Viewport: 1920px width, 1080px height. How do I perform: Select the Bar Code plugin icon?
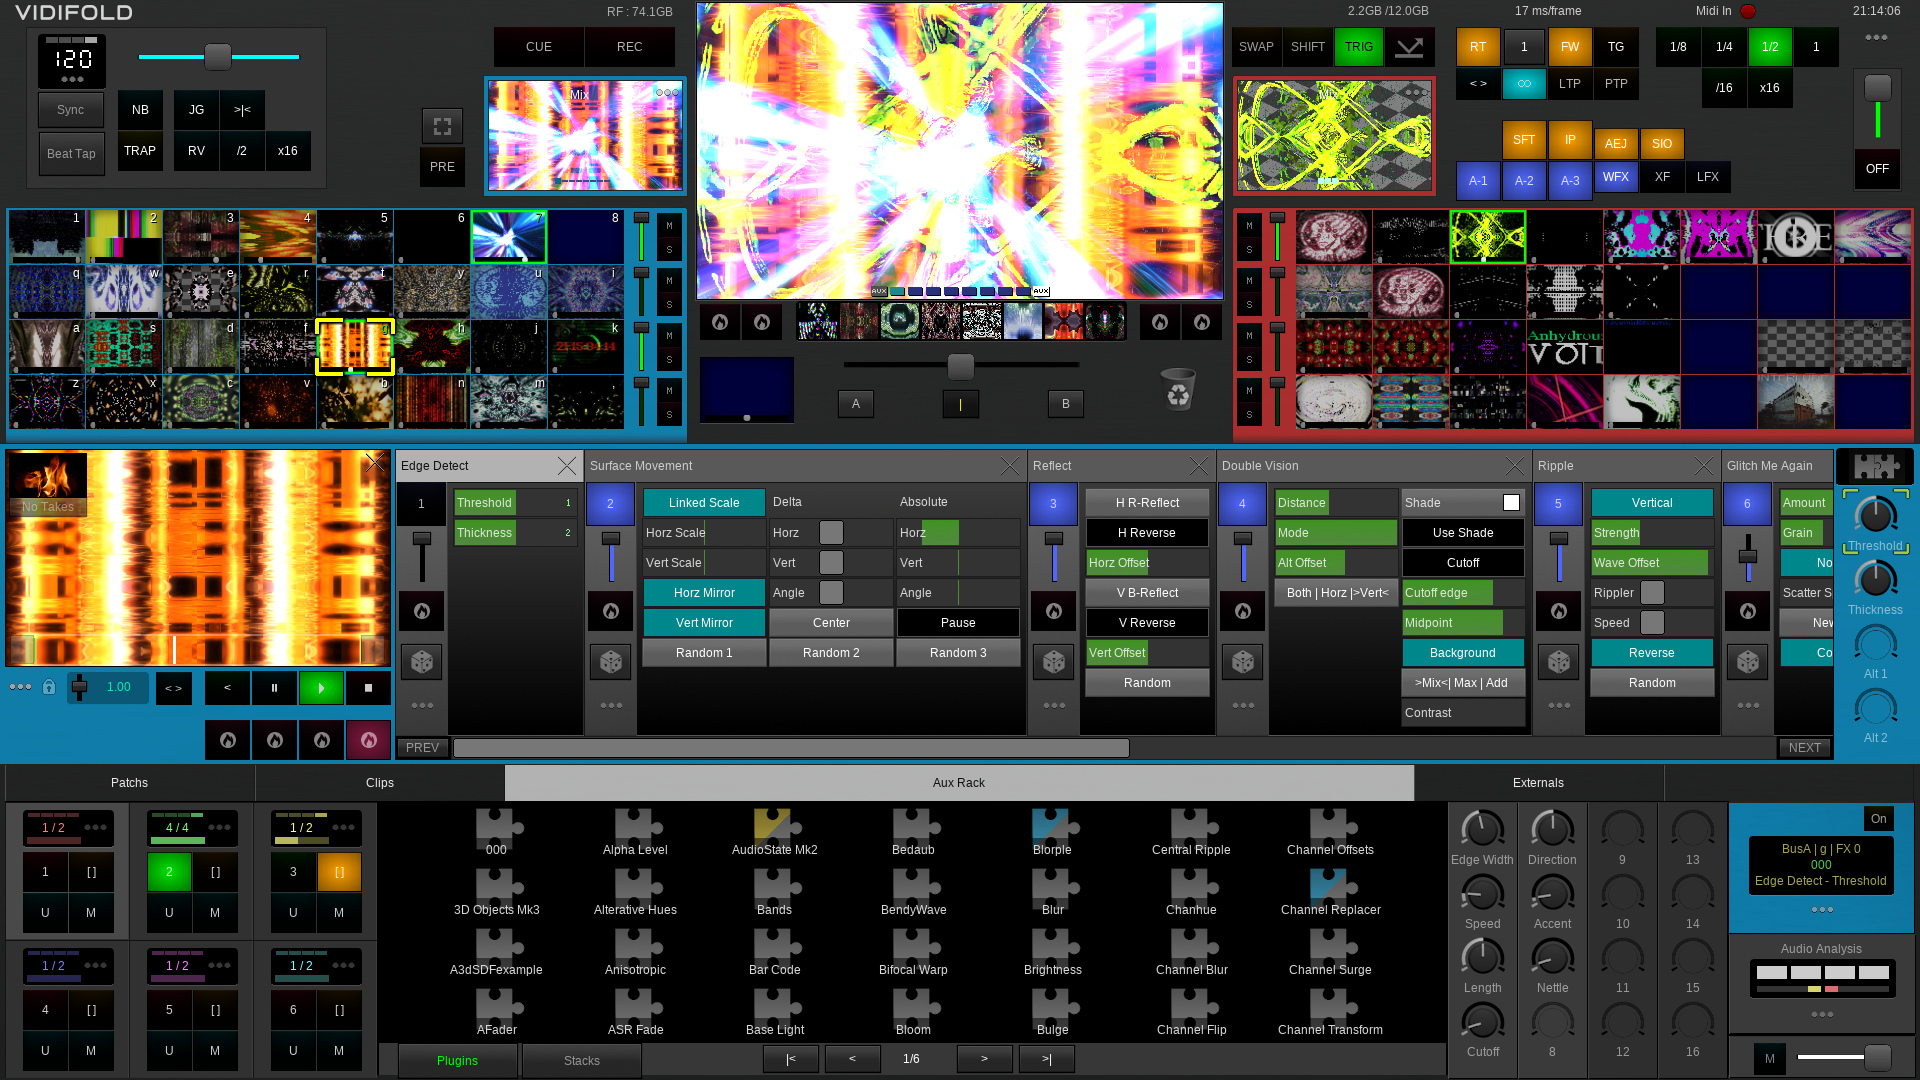(x=775, y=946)
